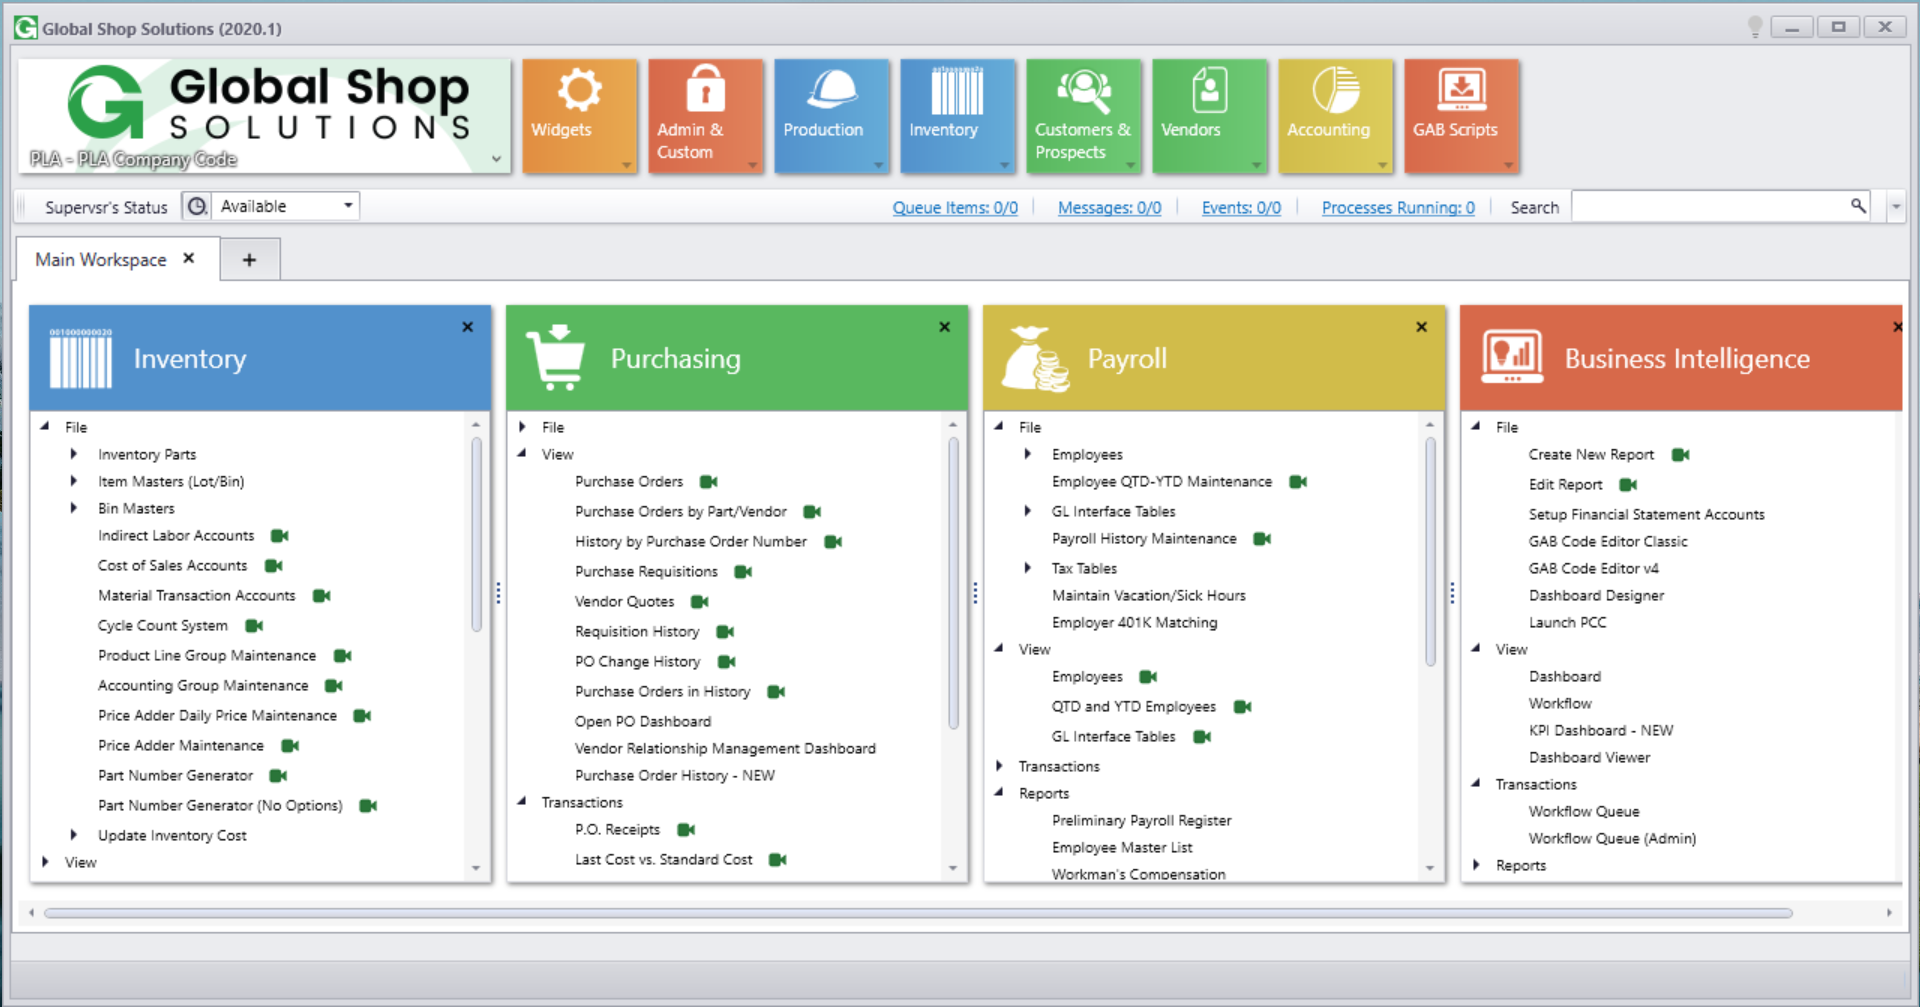Collapse the File section in Inventory panel
1920x1007 pixels.
coord(44,425)
